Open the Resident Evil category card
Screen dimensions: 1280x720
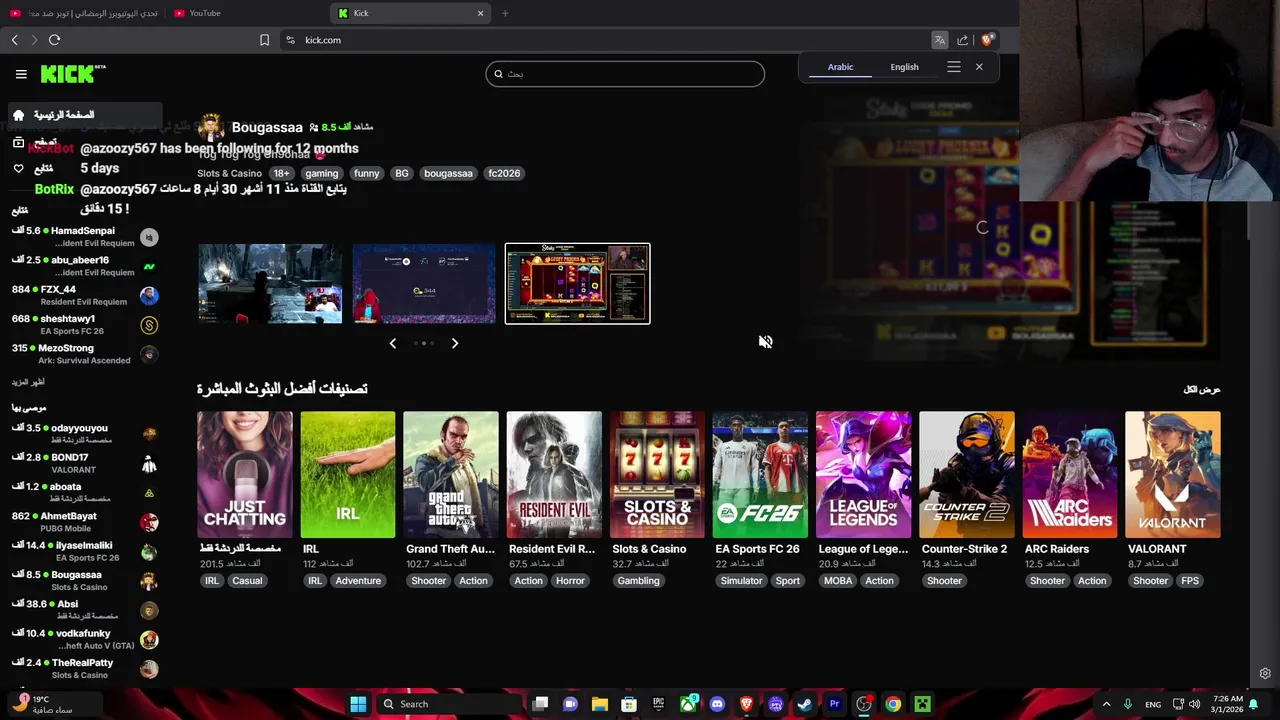(554, 475)
